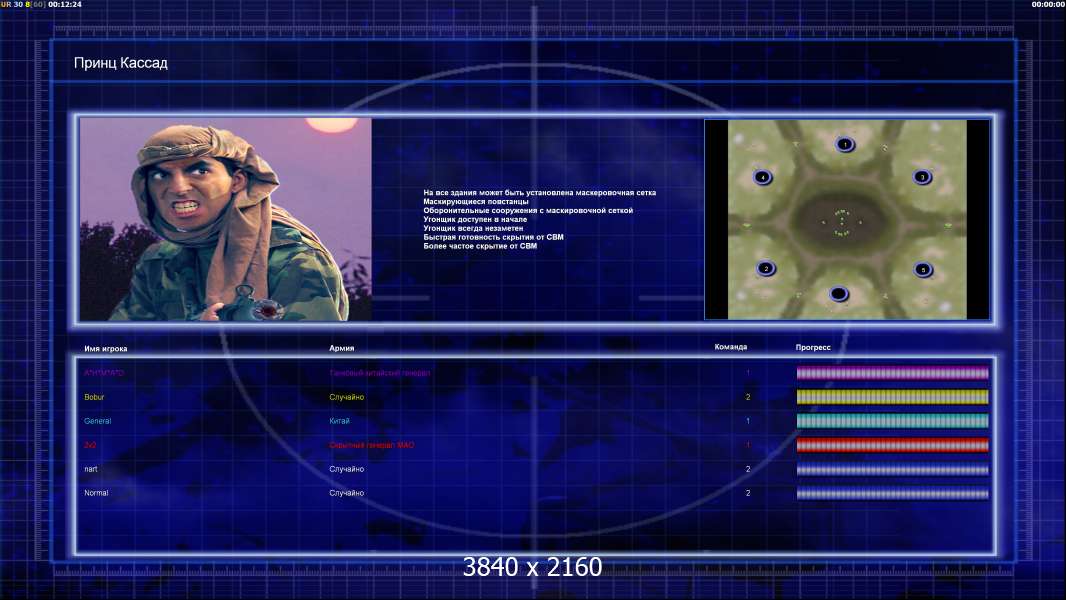Select start position 1 on map preview
Screen dimensions: 1066x600
845,144
